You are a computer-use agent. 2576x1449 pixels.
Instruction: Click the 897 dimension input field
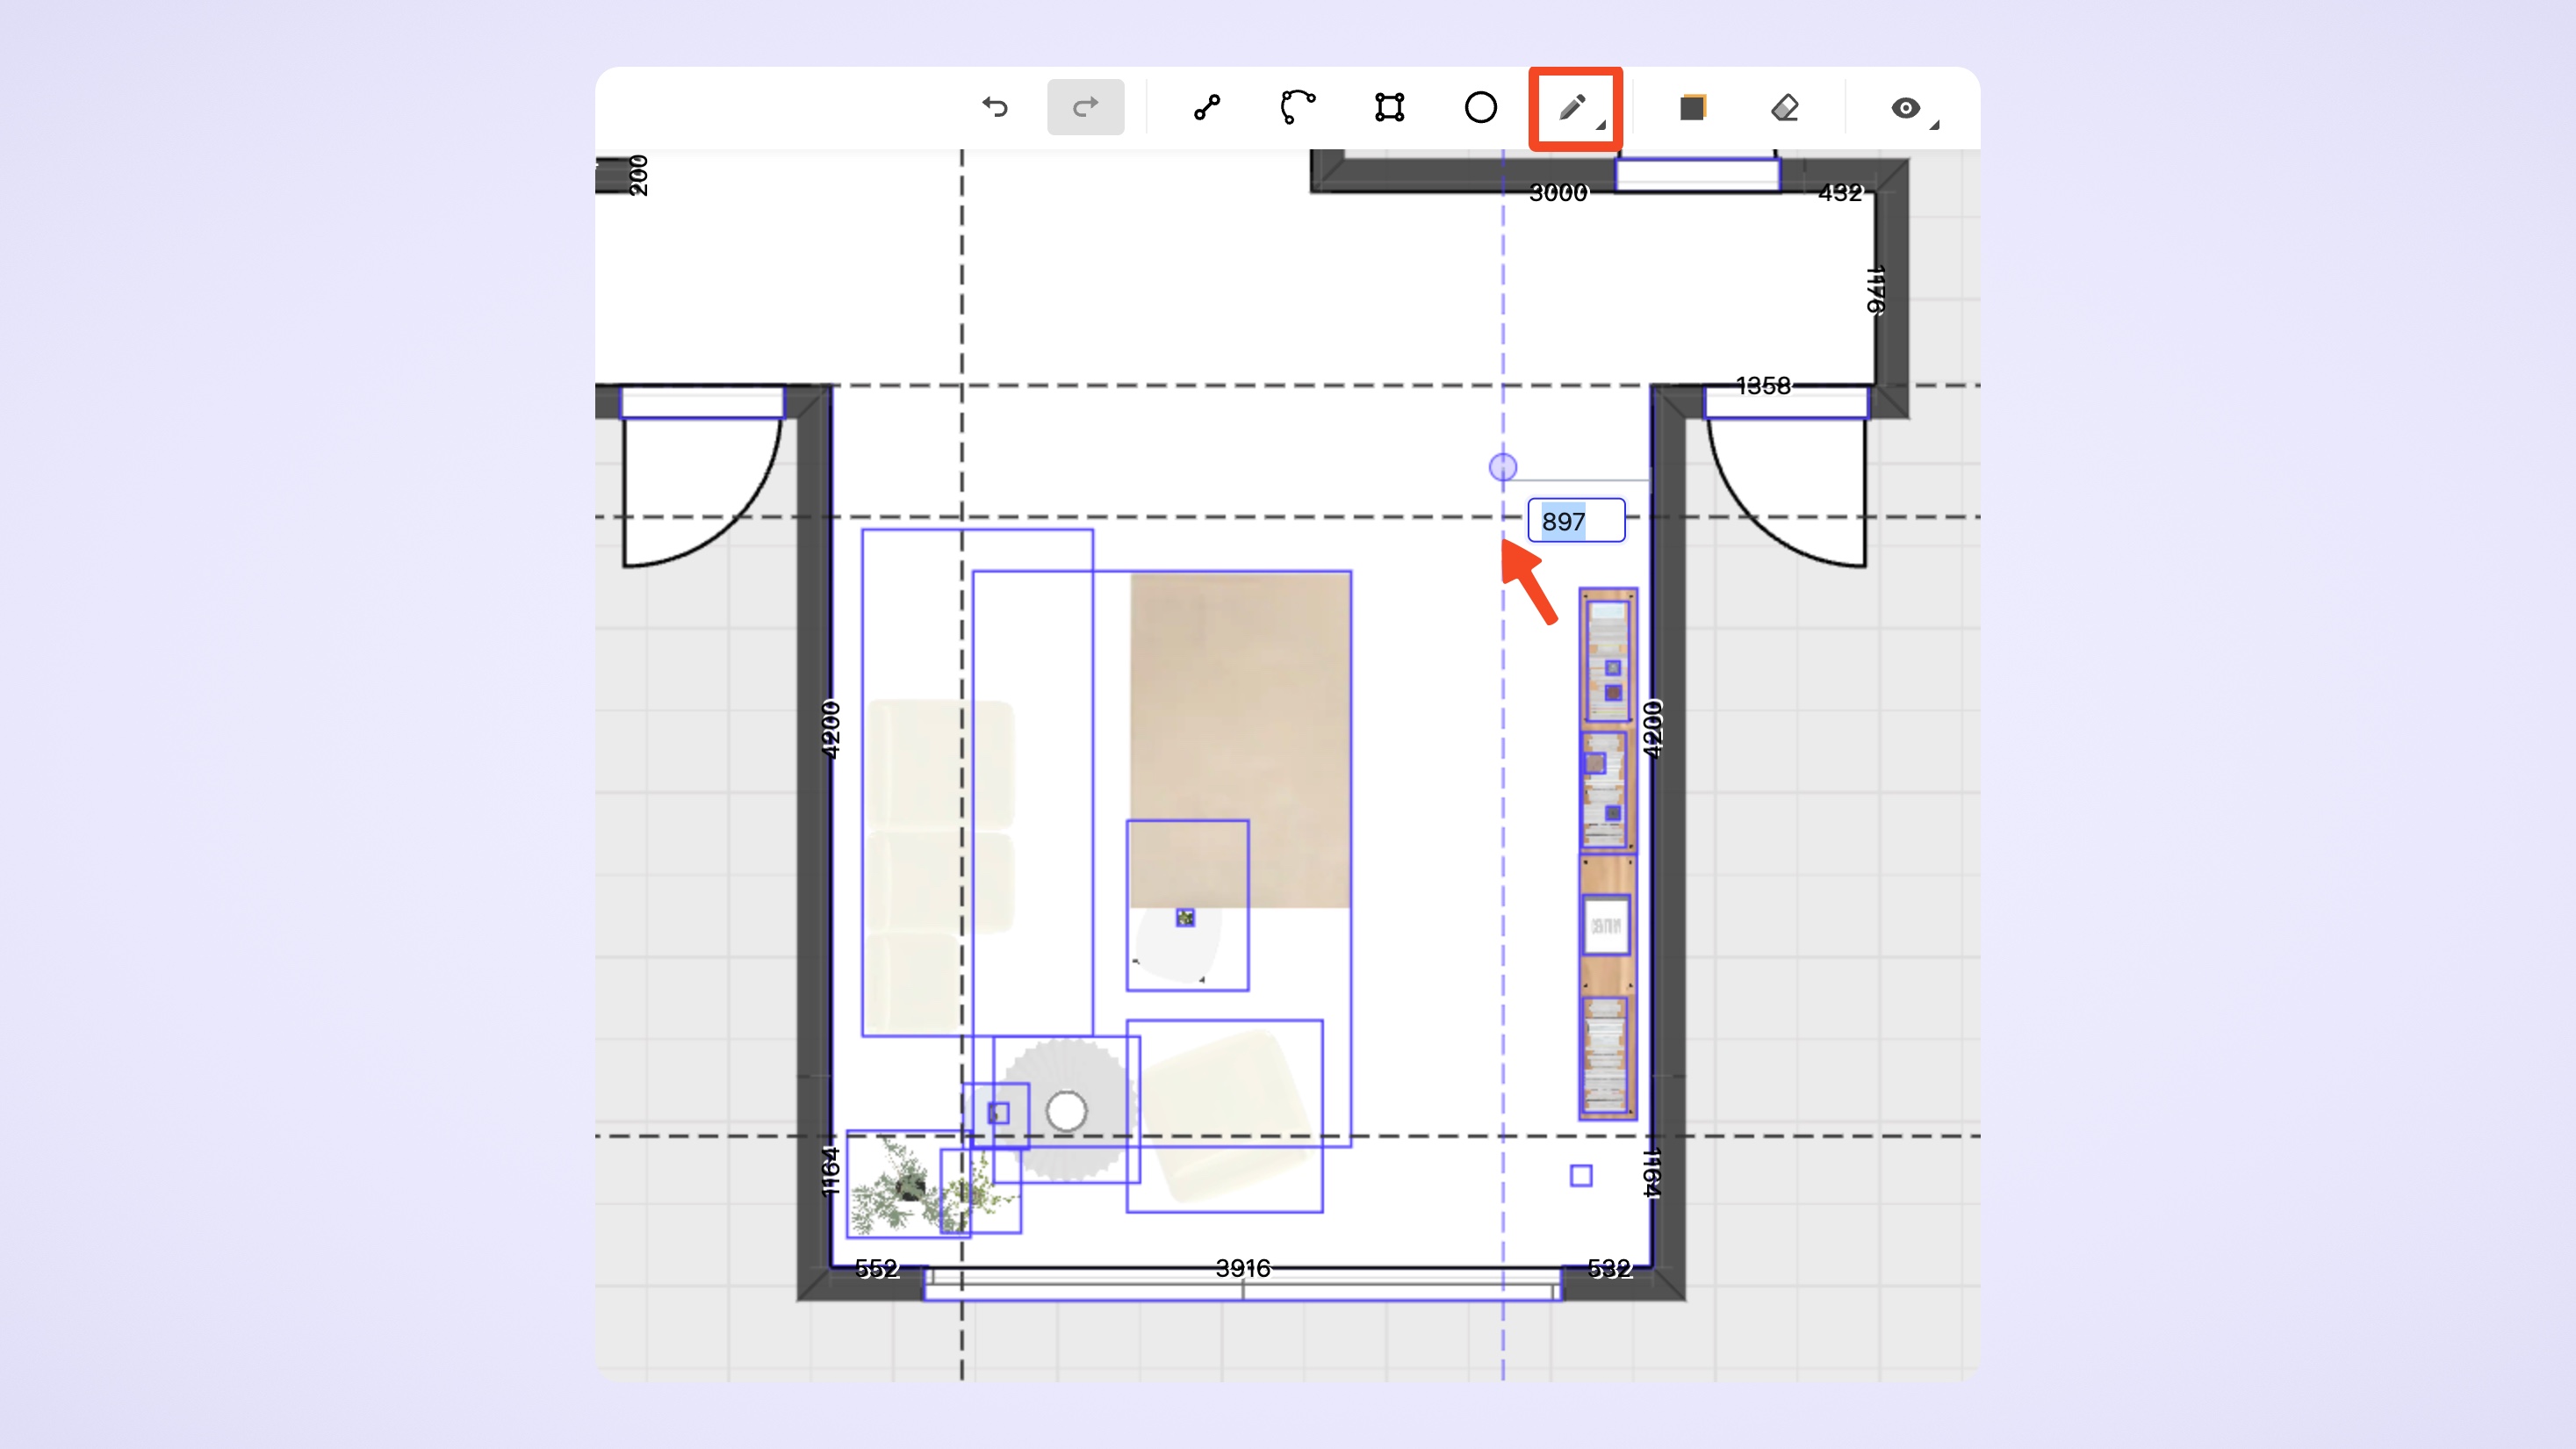1576,521
